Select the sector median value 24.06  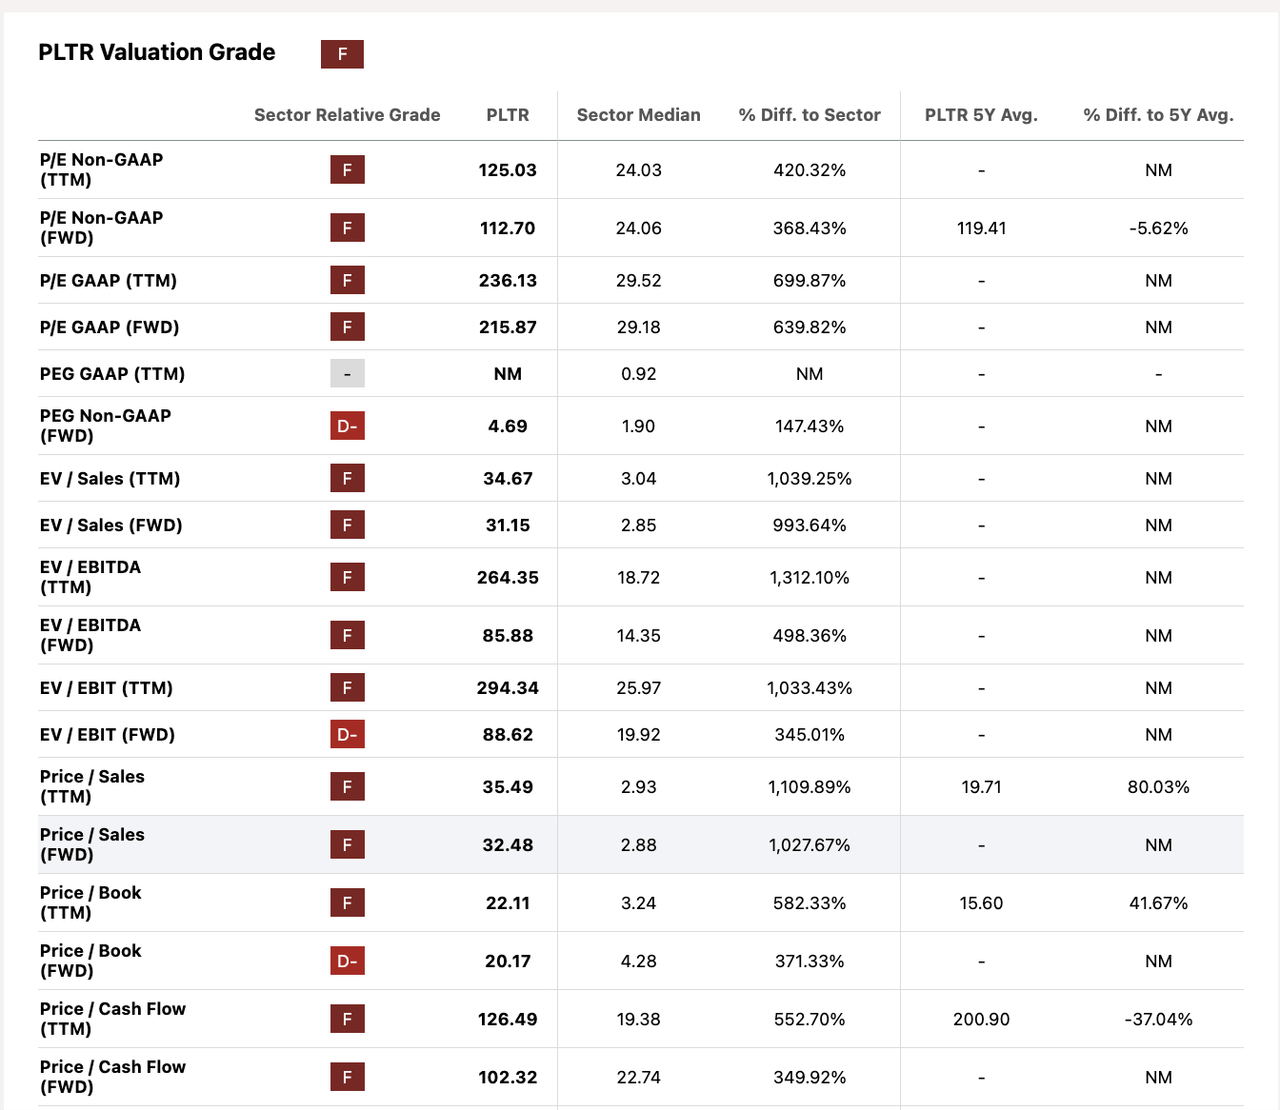click(x=639, y=228)
